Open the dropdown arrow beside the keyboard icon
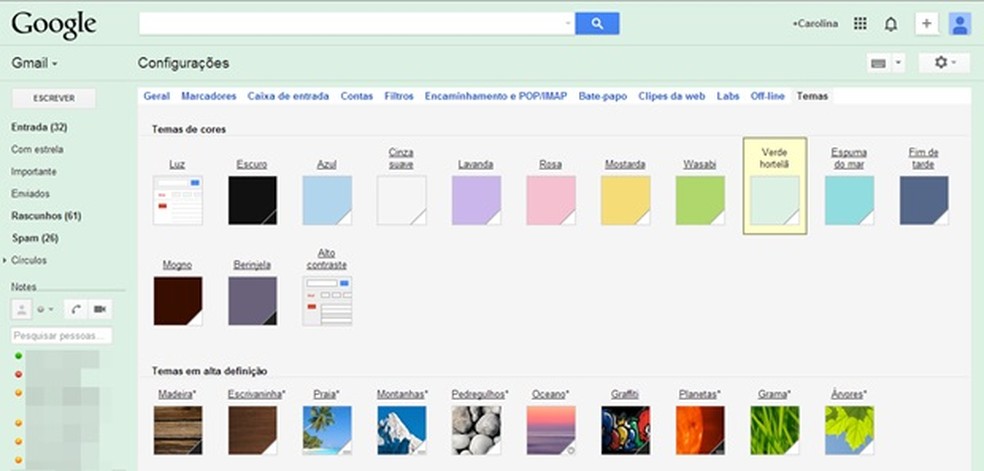 tap(898, 63)
